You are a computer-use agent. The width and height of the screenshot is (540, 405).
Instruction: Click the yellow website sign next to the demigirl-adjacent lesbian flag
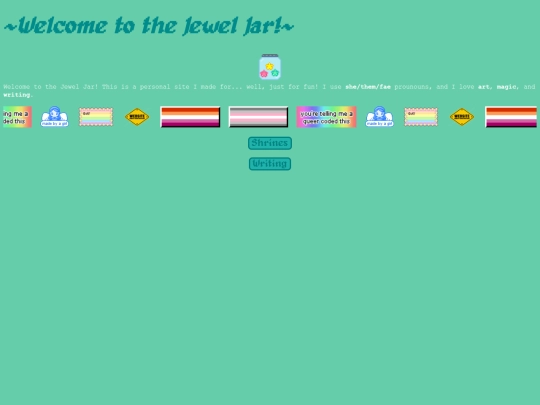point(137,117)
